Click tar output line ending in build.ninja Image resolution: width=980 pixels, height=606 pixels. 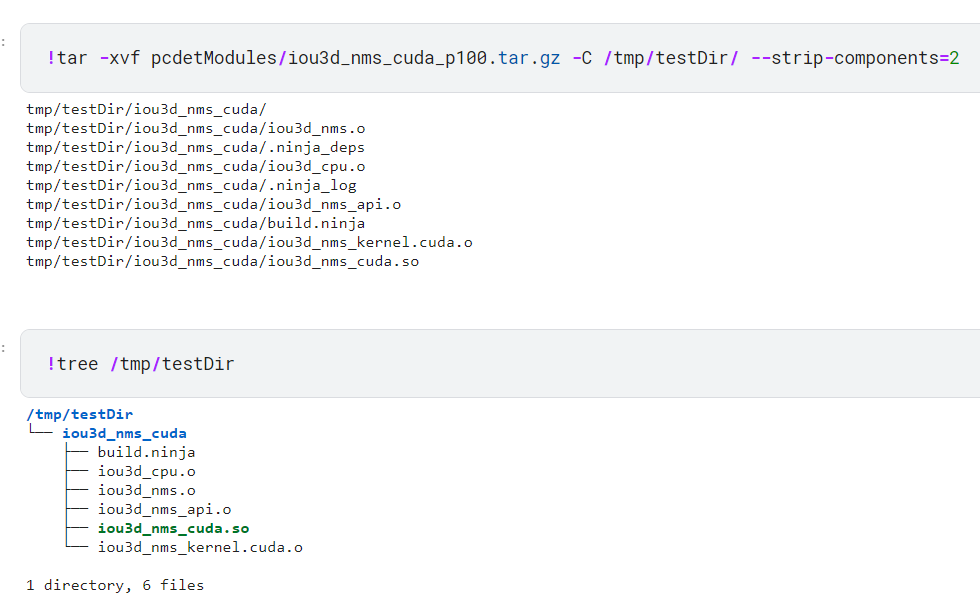(x=196, y=223)
